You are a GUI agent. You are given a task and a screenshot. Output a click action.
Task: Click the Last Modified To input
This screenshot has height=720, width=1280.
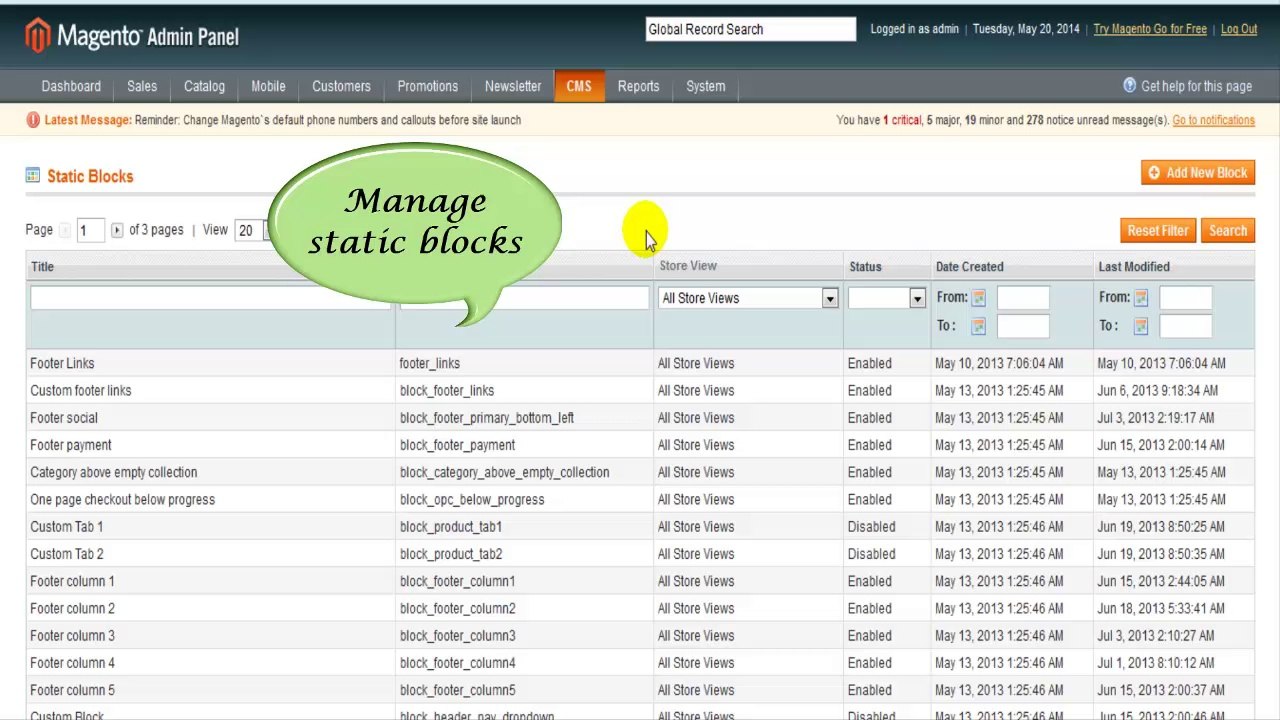(x=1186, y=326)
